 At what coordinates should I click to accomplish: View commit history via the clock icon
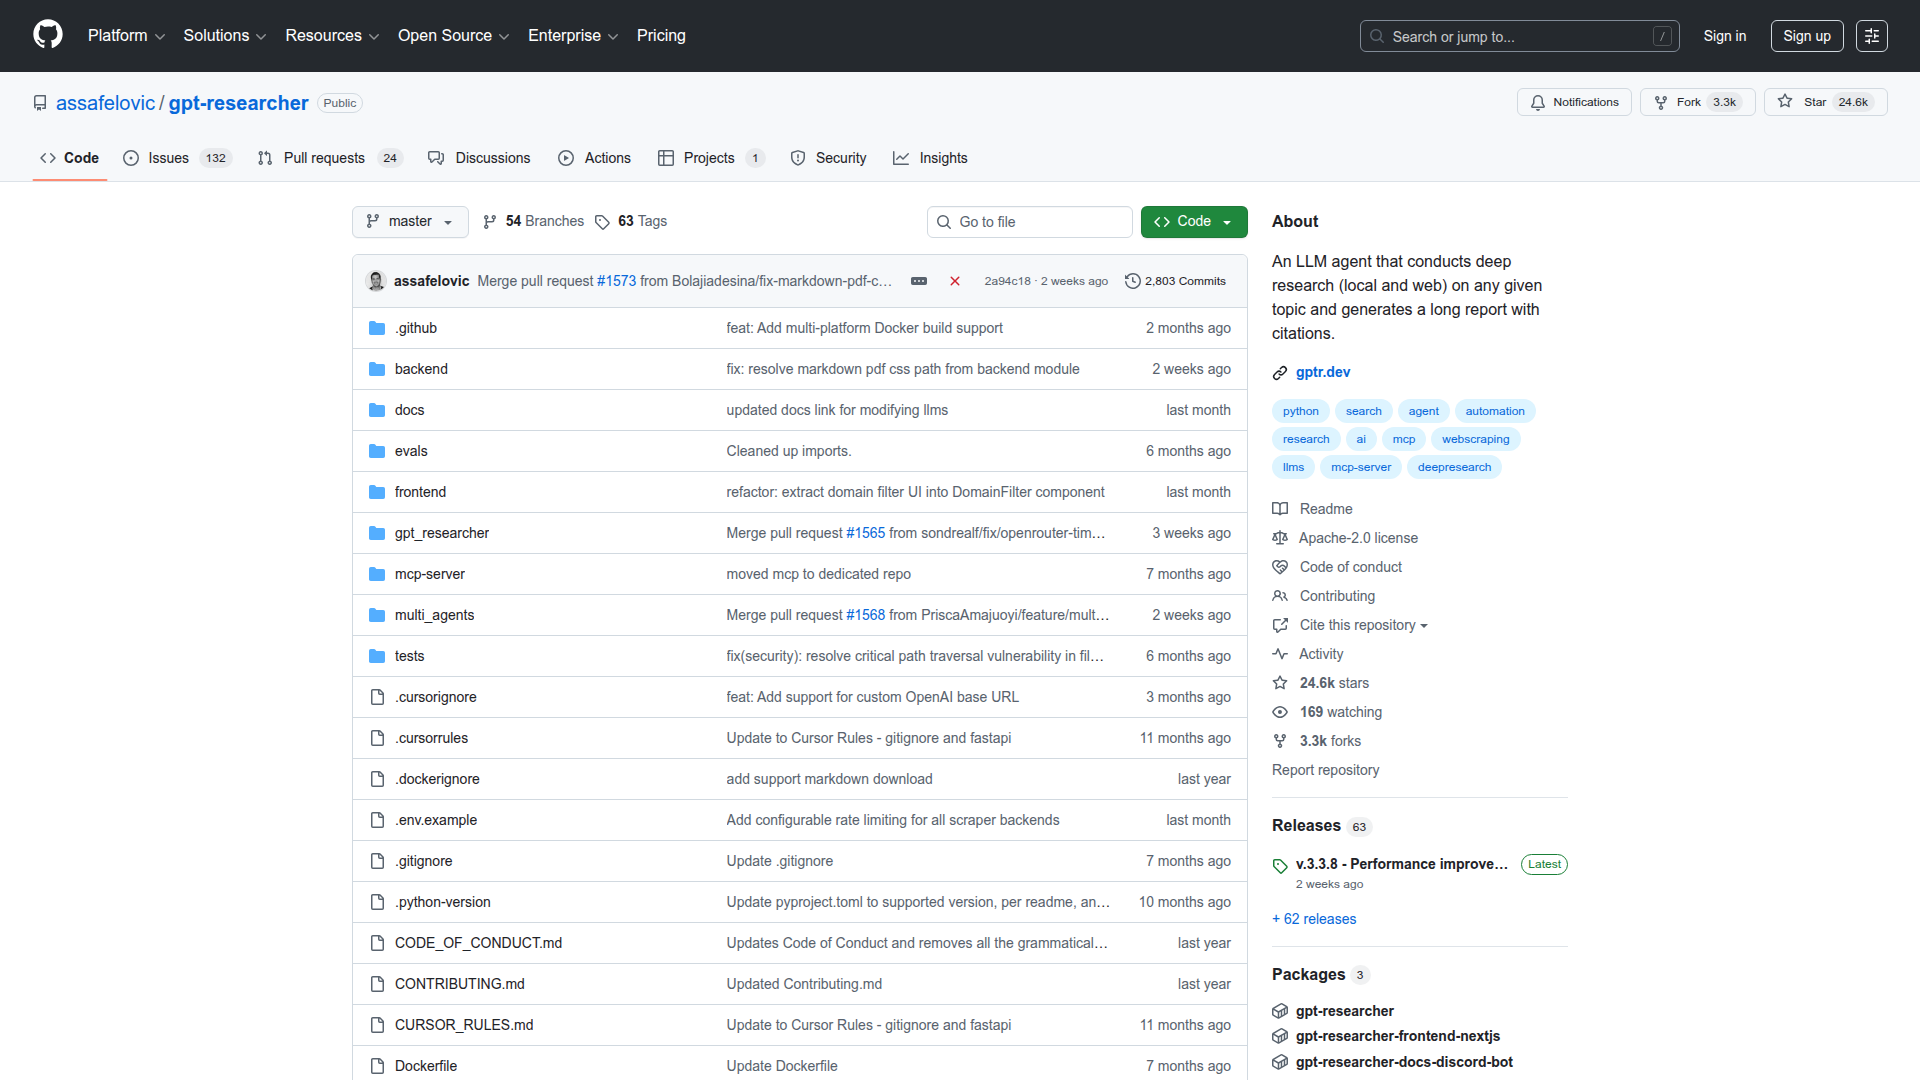pyautogui.click(x=1132, y=281)
